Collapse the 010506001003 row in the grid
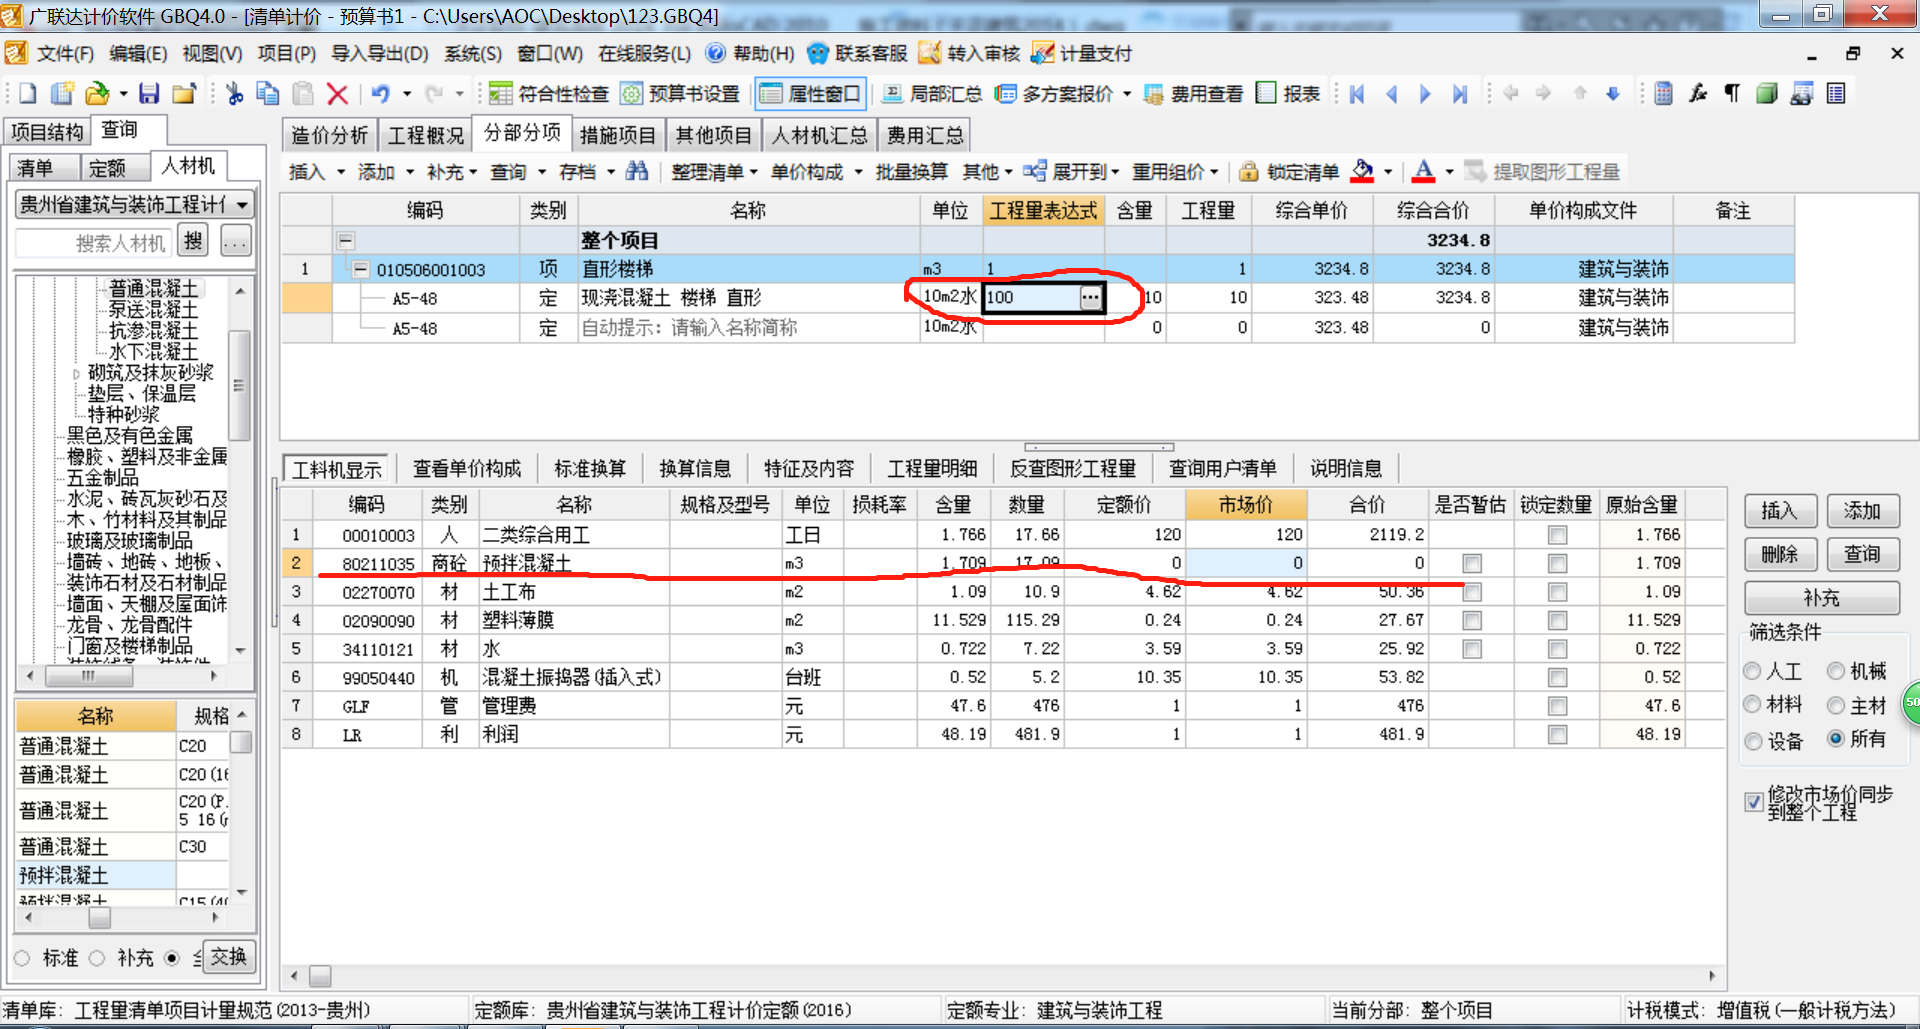 coord(360,269)
